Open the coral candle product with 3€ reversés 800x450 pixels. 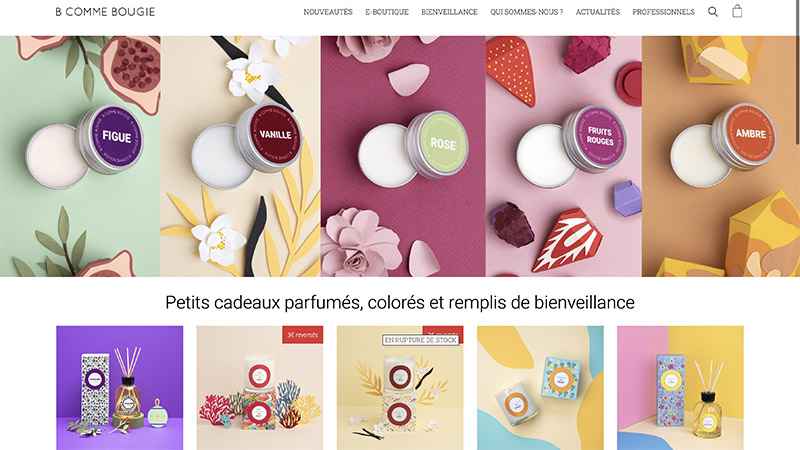click(260, 388)
